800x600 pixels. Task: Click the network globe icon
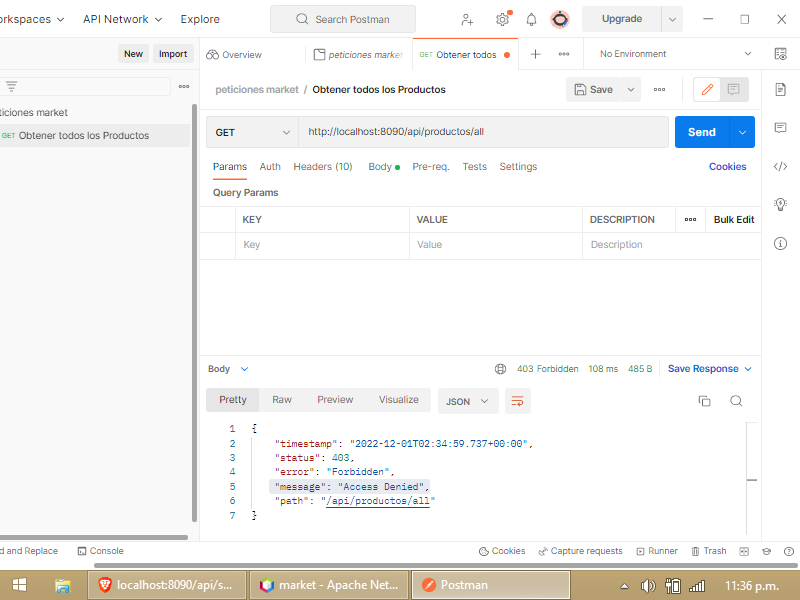(x=500, y=369)
